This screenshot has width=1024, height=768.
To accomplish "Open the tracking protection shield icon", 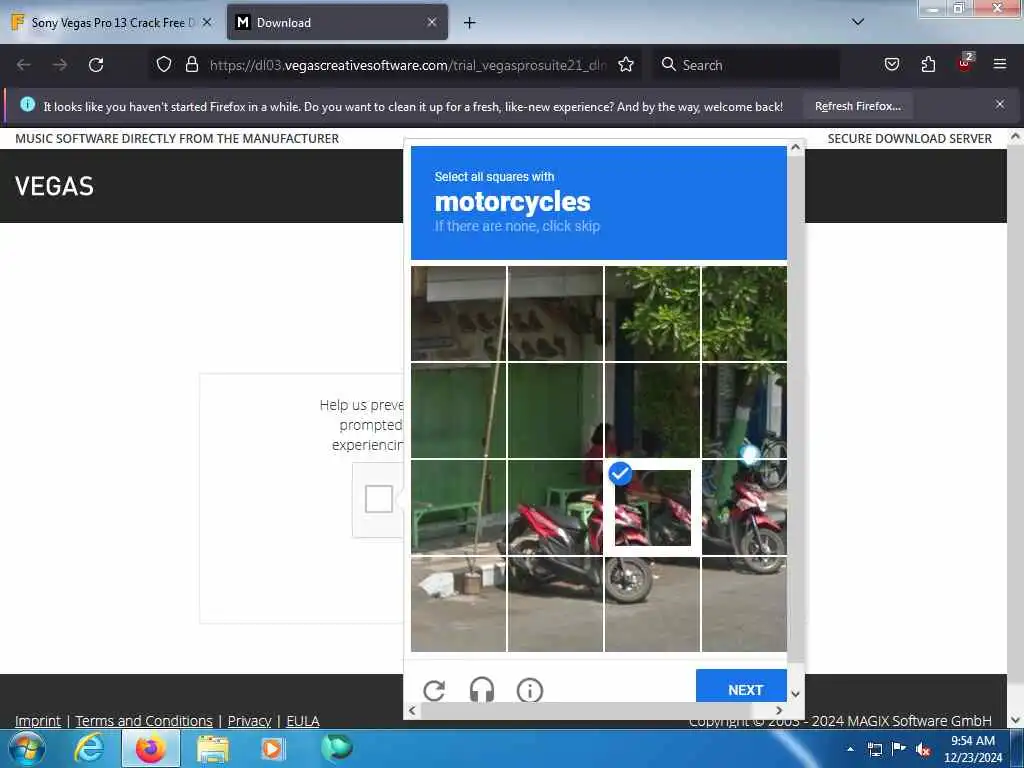I will (164, 64).
